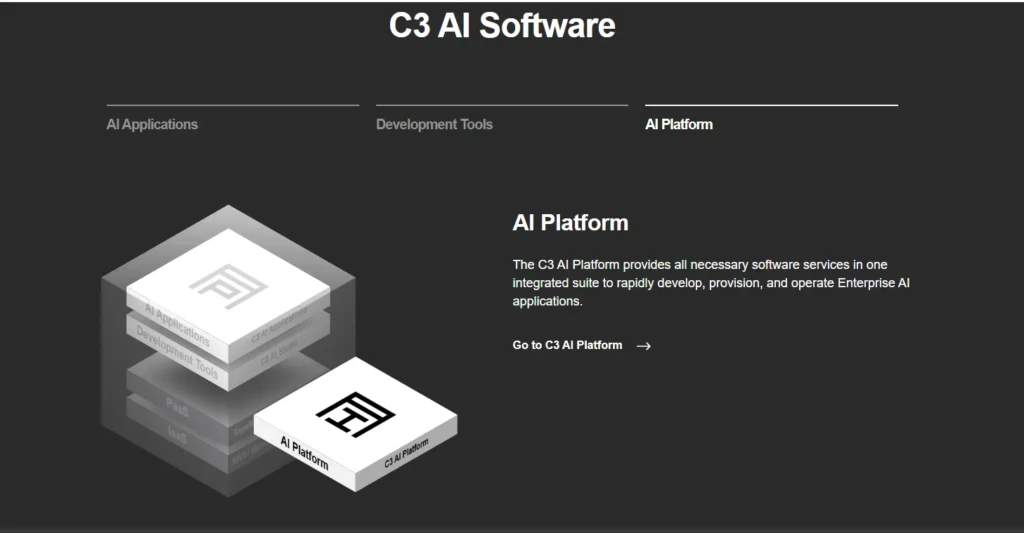
Task: Click the PaaS layer in the diagram
Action: click(177, 407)
